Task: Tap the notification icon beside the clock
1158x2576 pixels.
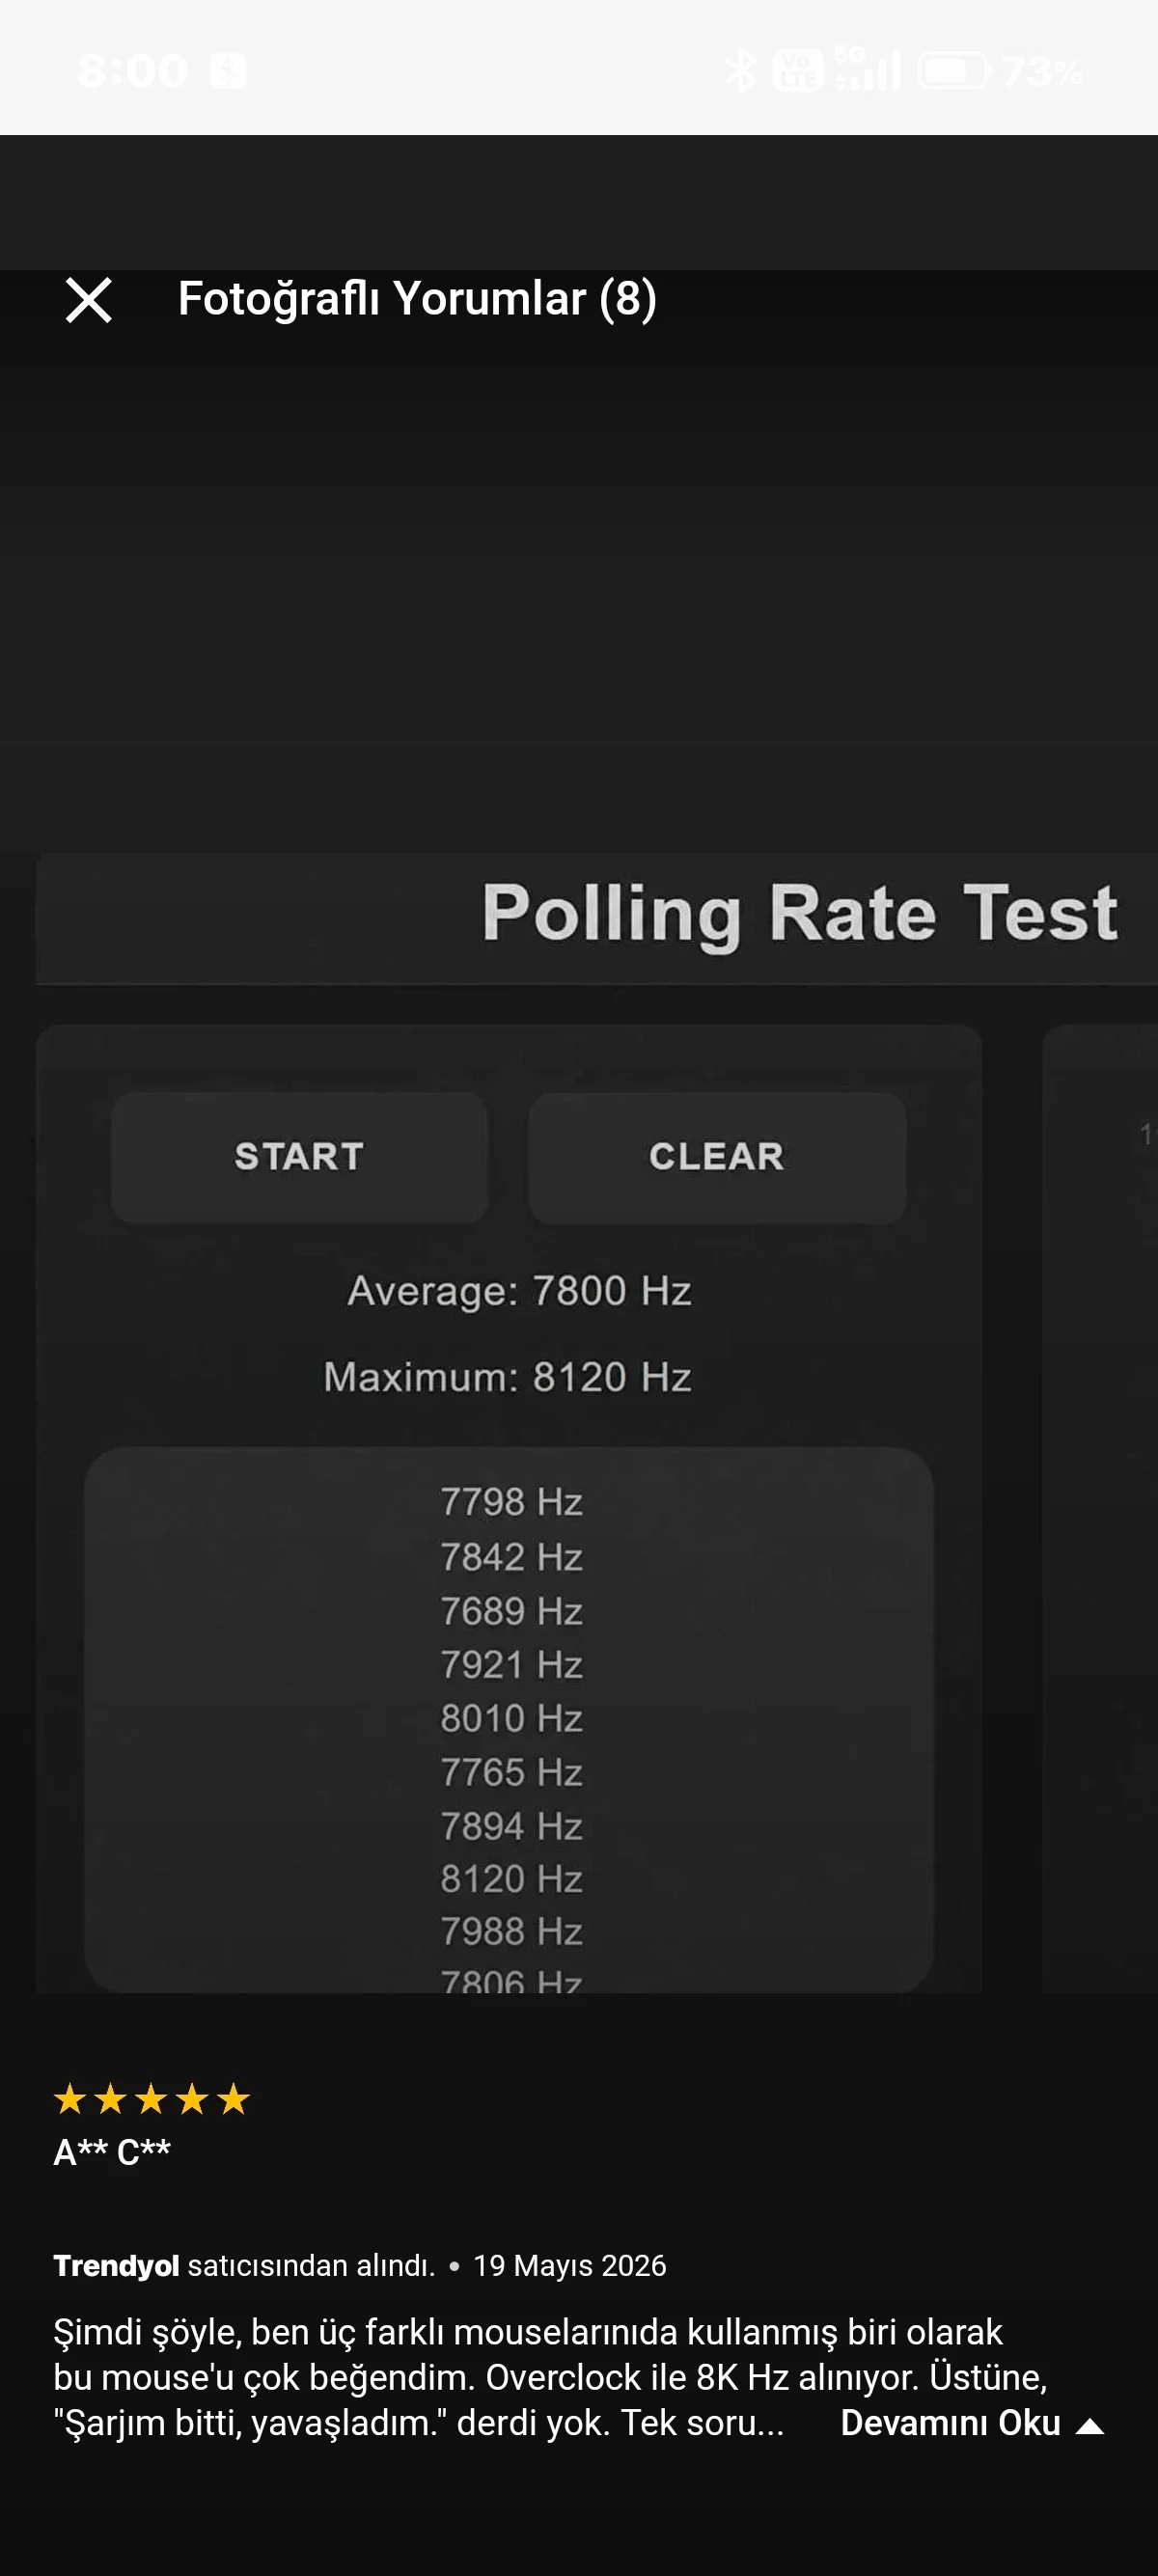Action: coord(228,71)
